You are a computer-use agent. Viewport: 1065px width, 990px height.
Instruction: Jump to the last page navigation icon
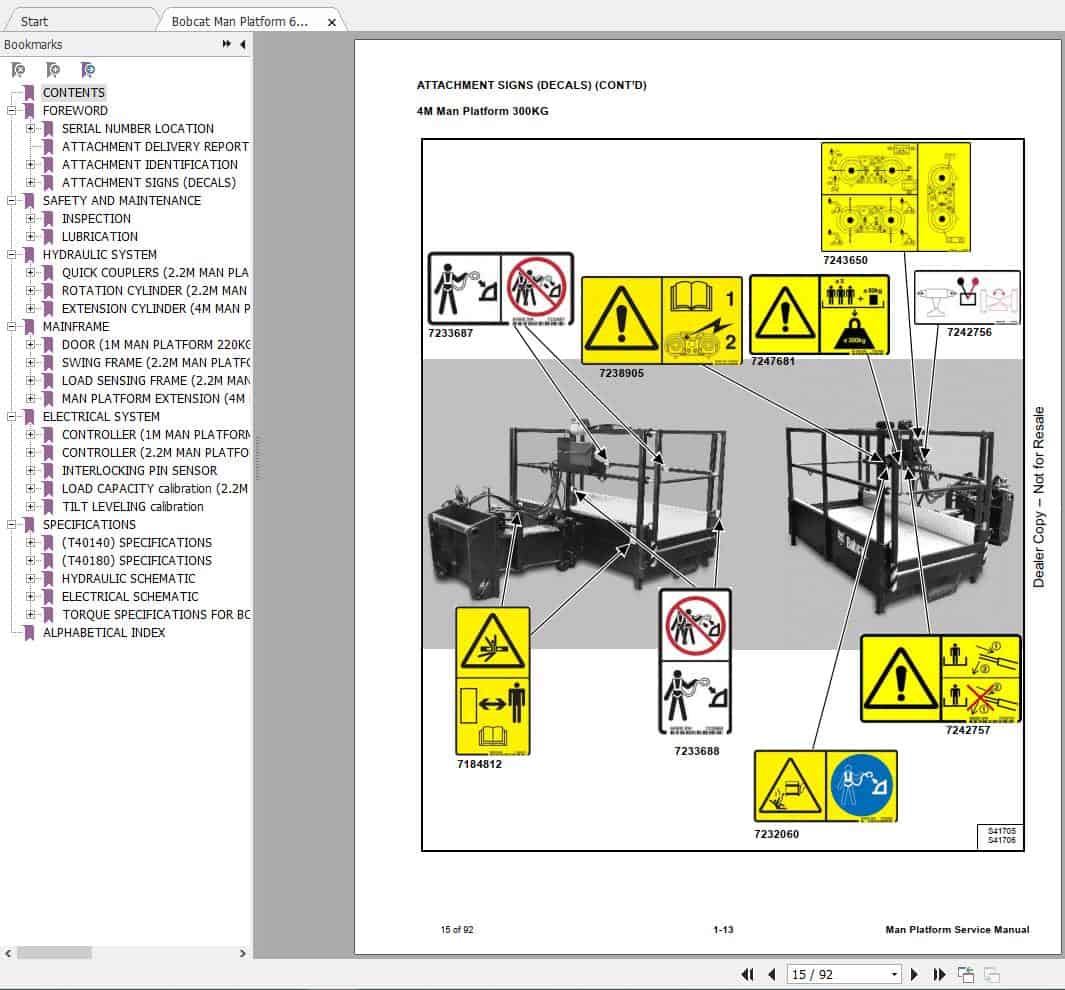click(939, 974)
